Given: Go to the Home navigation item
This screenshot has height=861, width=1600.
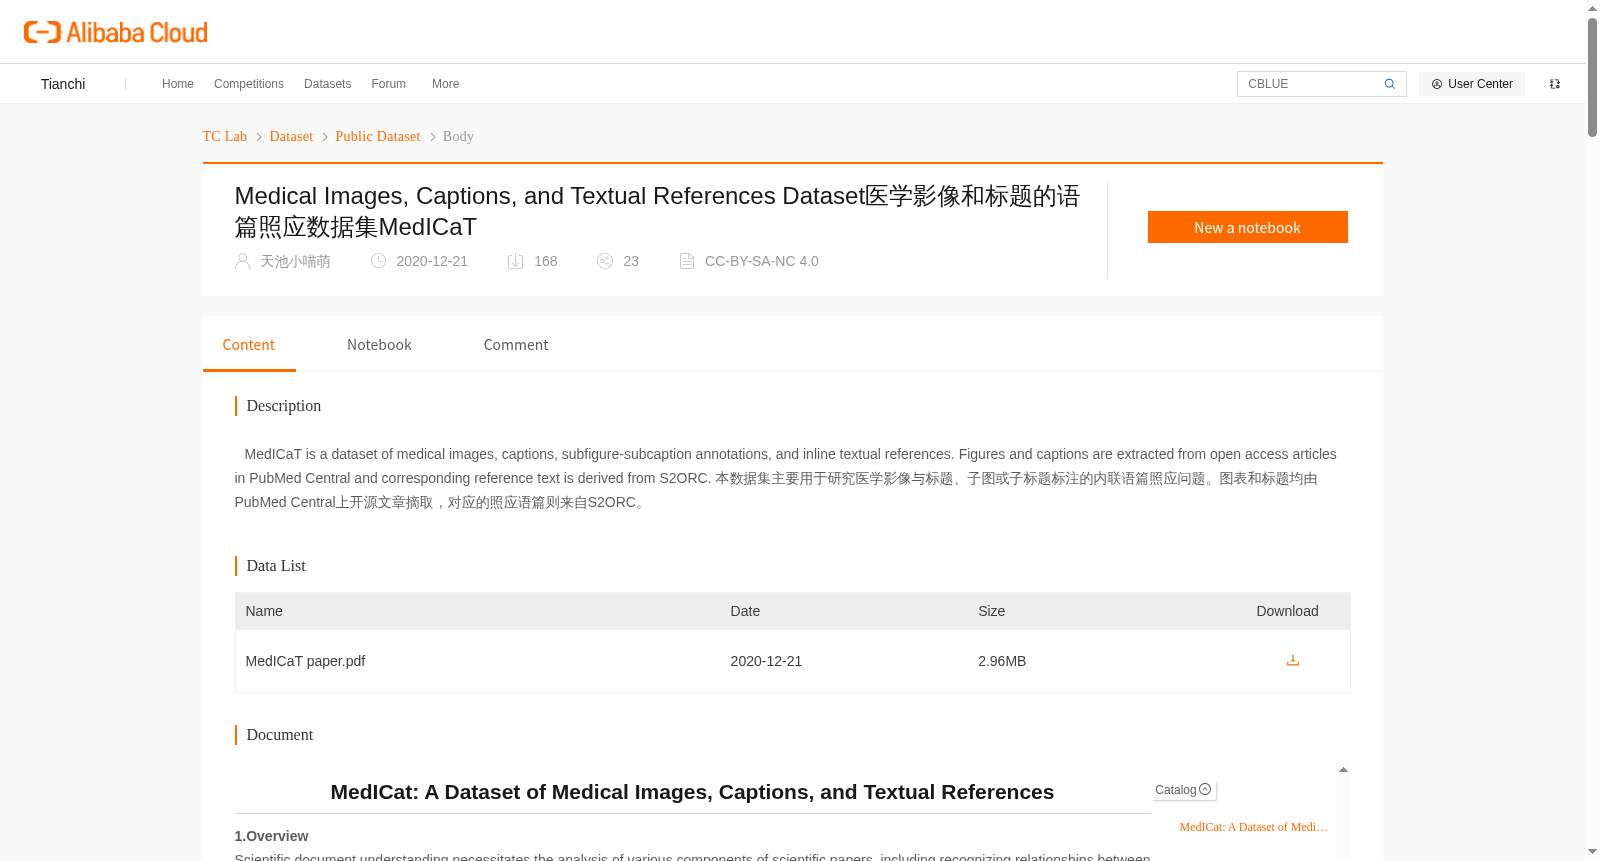Looking at the screenshot, I should [178, 84].
